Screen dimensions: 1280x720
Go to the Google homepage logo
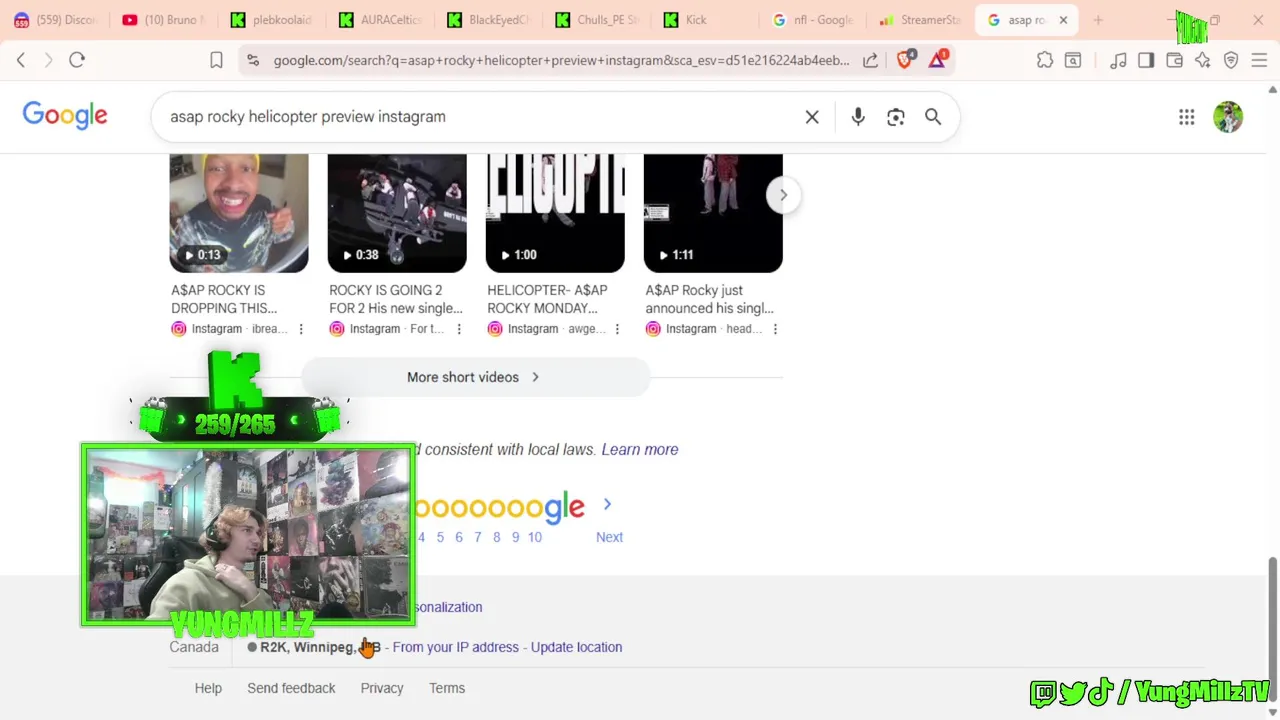pyautogui.click(x=65, y=115)
